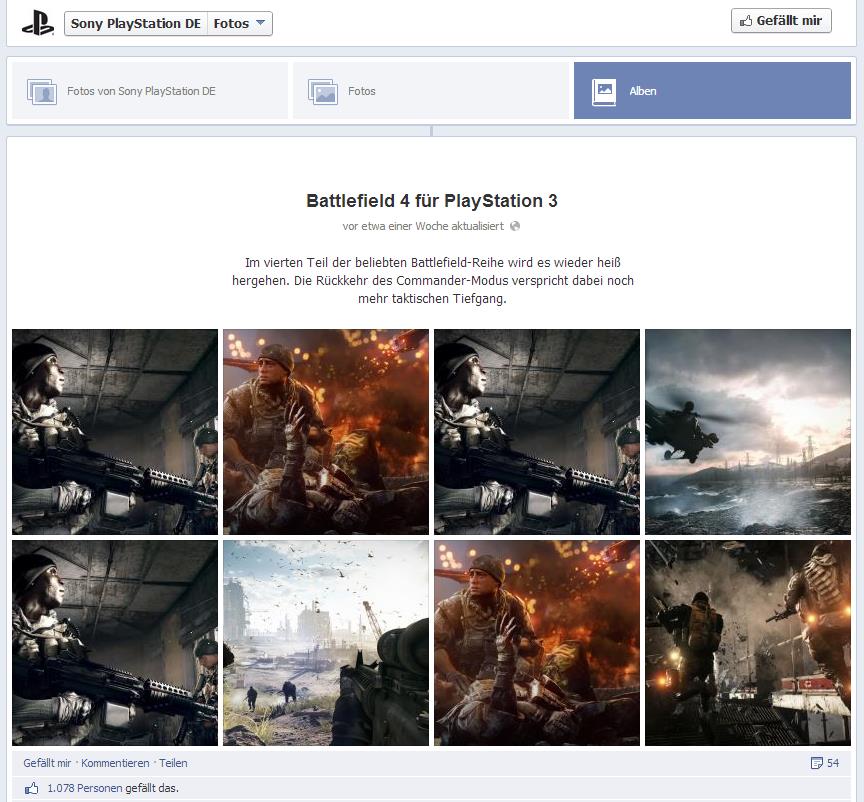
Task: Click the photo stack icon on the Fotos tab
Action: click(x=323, y=90)
